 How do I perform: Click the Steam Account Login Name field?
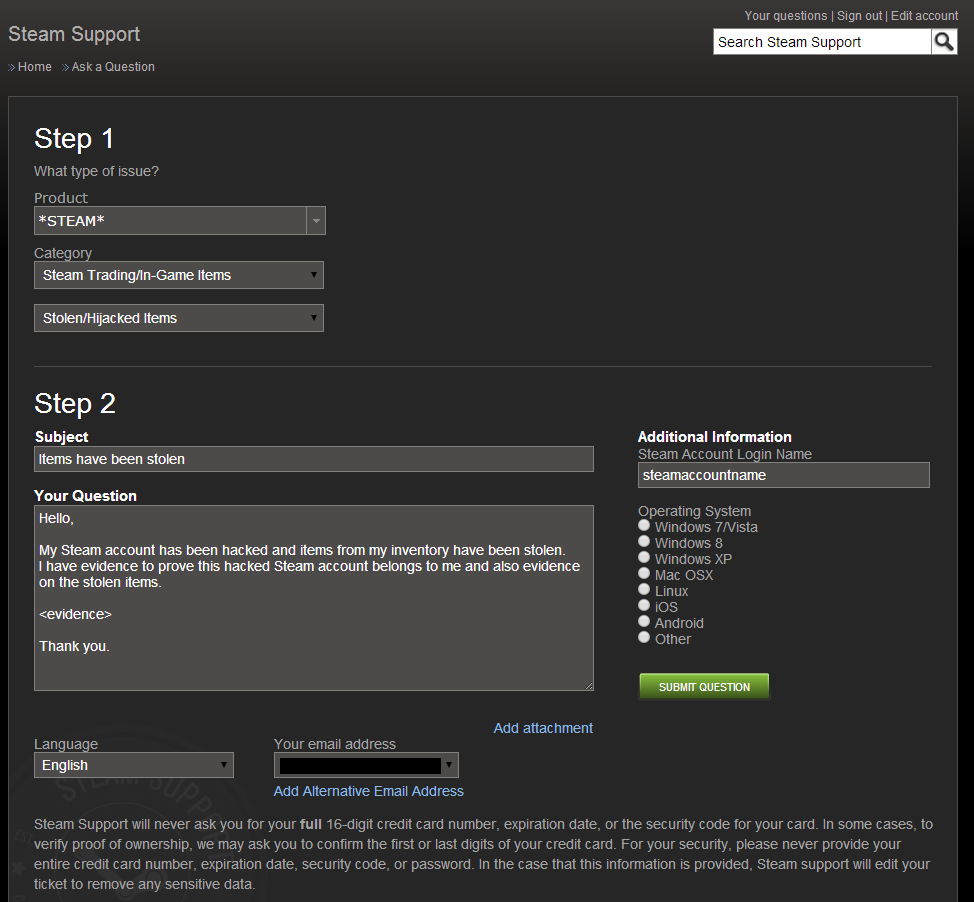[783, 475]
